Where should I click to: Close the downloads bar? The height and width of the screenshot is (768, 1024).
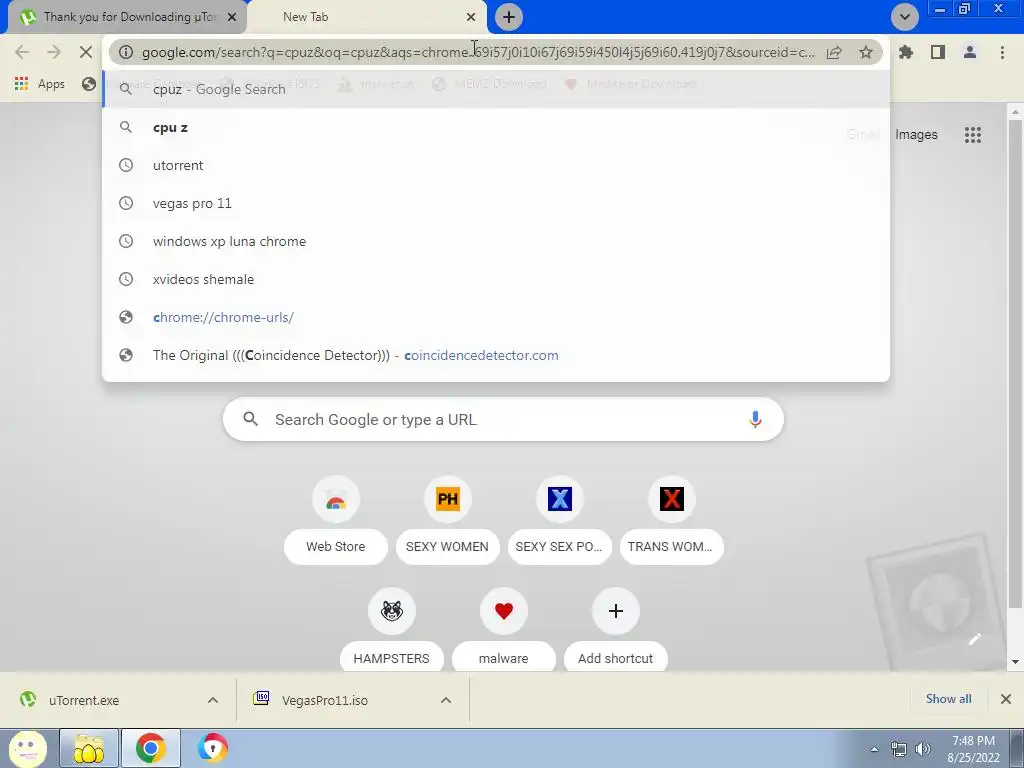1006,699
